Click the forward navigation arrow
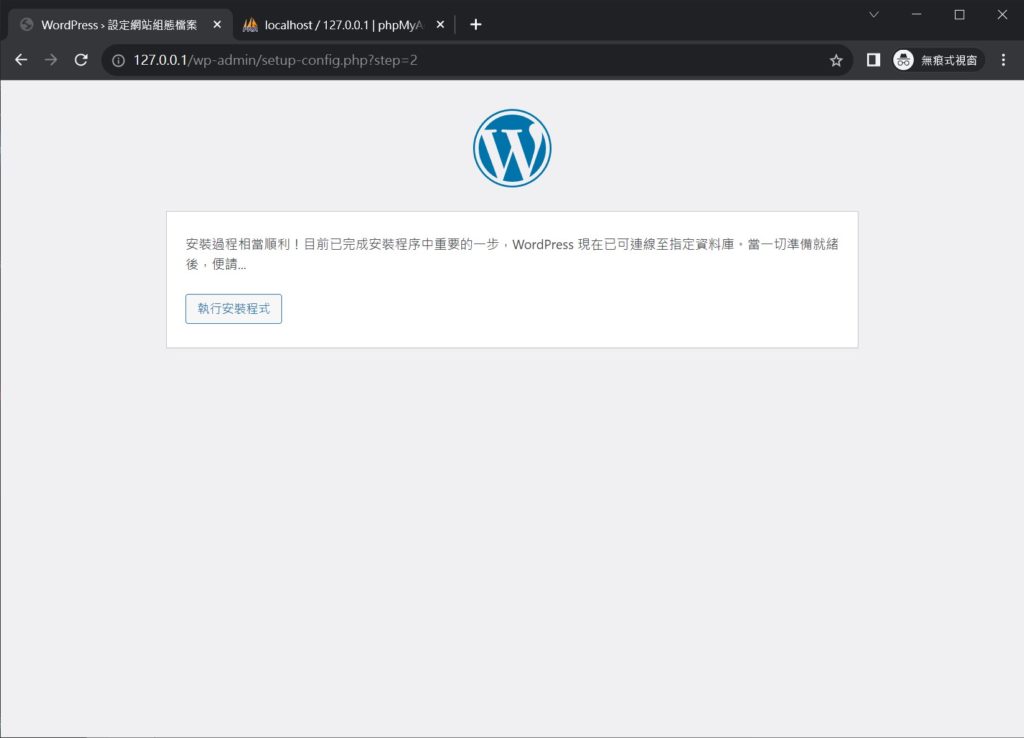Image resolution: width=1024 pixels, height=738 pixels. (x=51, y=60)
